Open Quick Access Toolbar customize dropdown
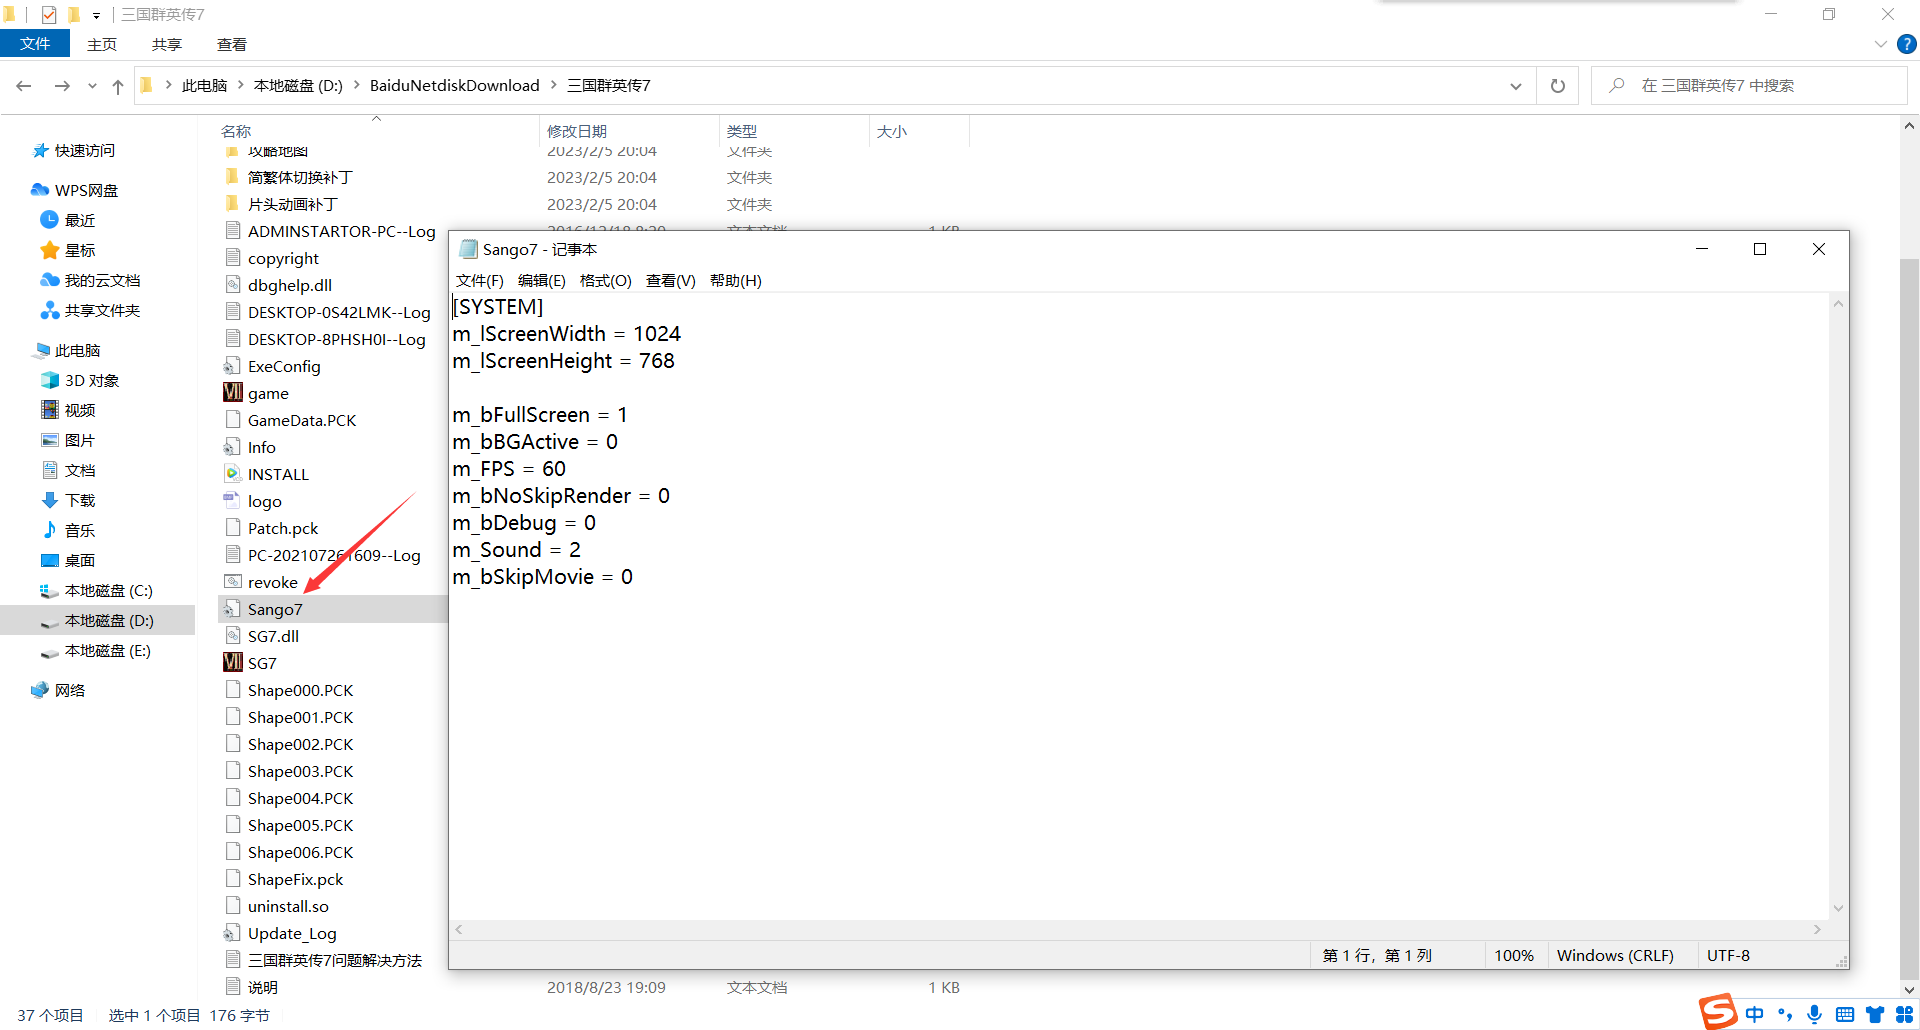 tap(96, 15)
